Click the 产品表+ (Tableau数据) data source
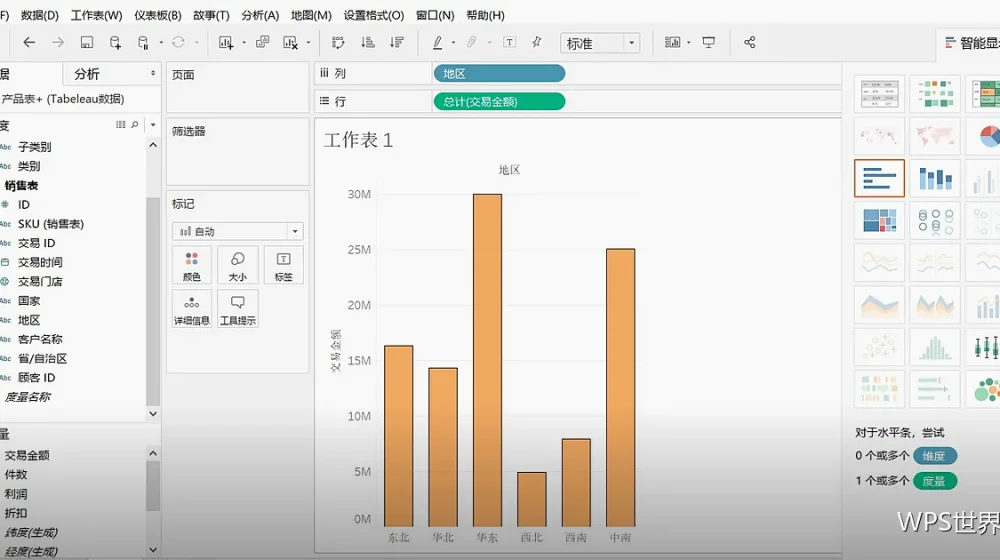This screenshot has height=560, width=1000. point(62,99)
